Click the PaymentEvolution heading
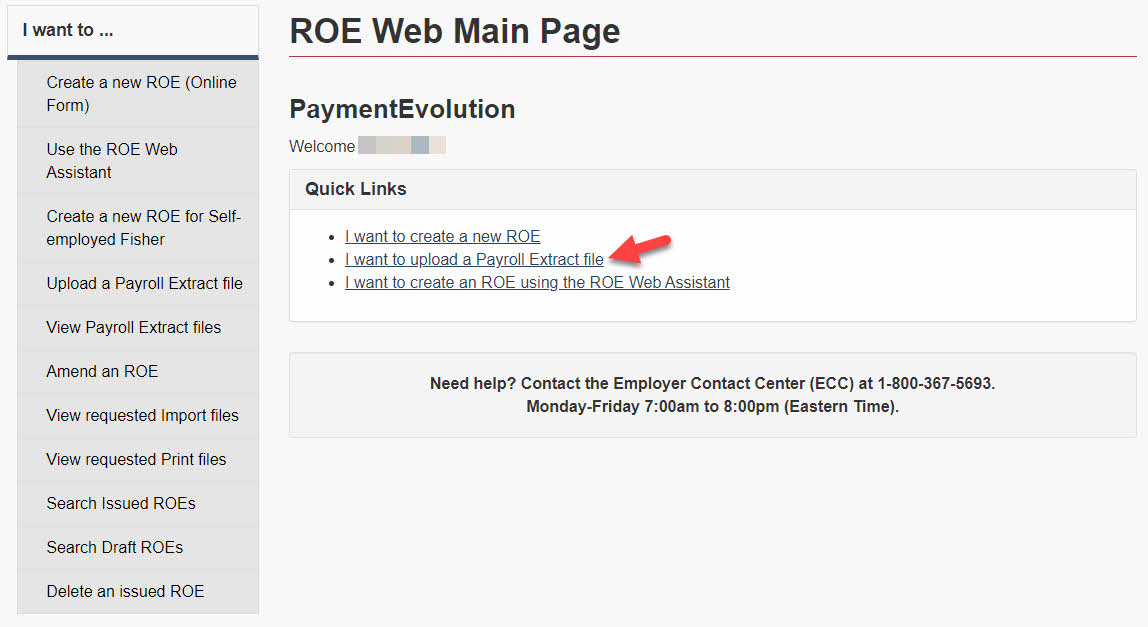The image size is (1148, 627). (x=402, y=109)
